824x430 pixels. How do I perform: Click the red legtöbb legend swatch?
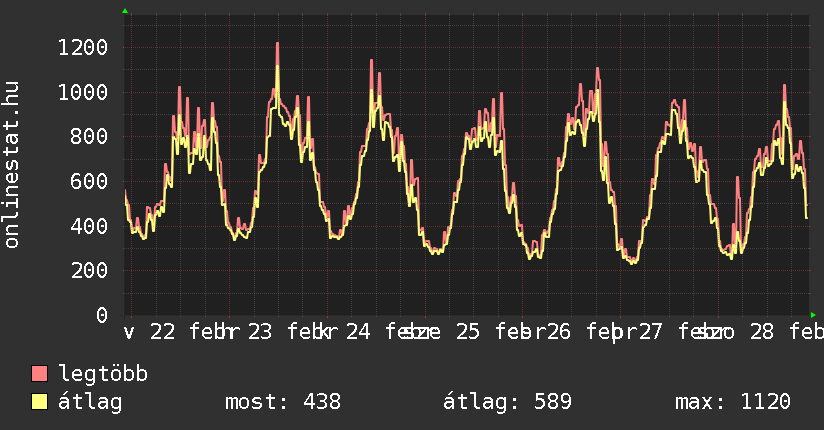pos(40,374)
